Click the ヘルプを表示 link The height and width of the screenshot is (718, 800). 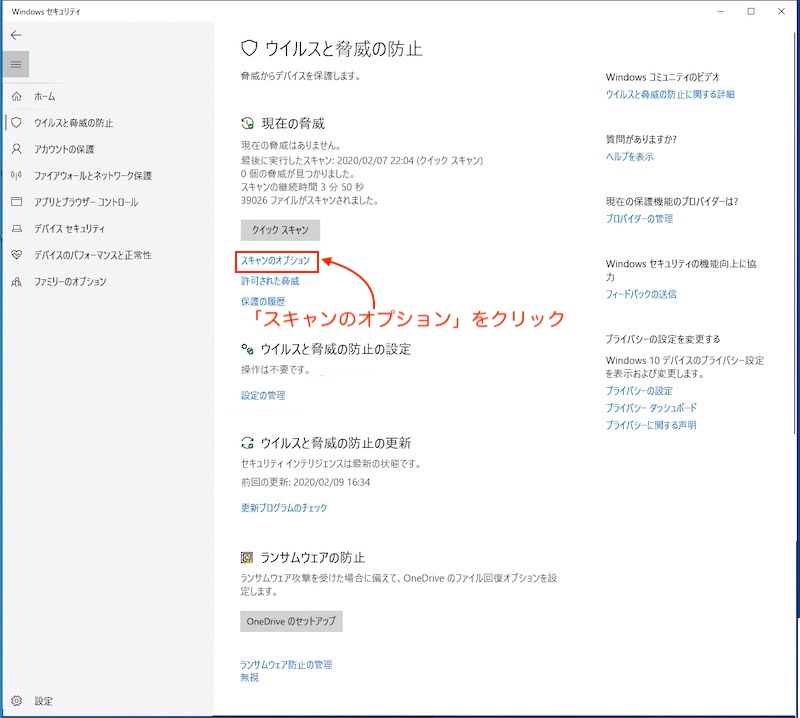(630, 157)
